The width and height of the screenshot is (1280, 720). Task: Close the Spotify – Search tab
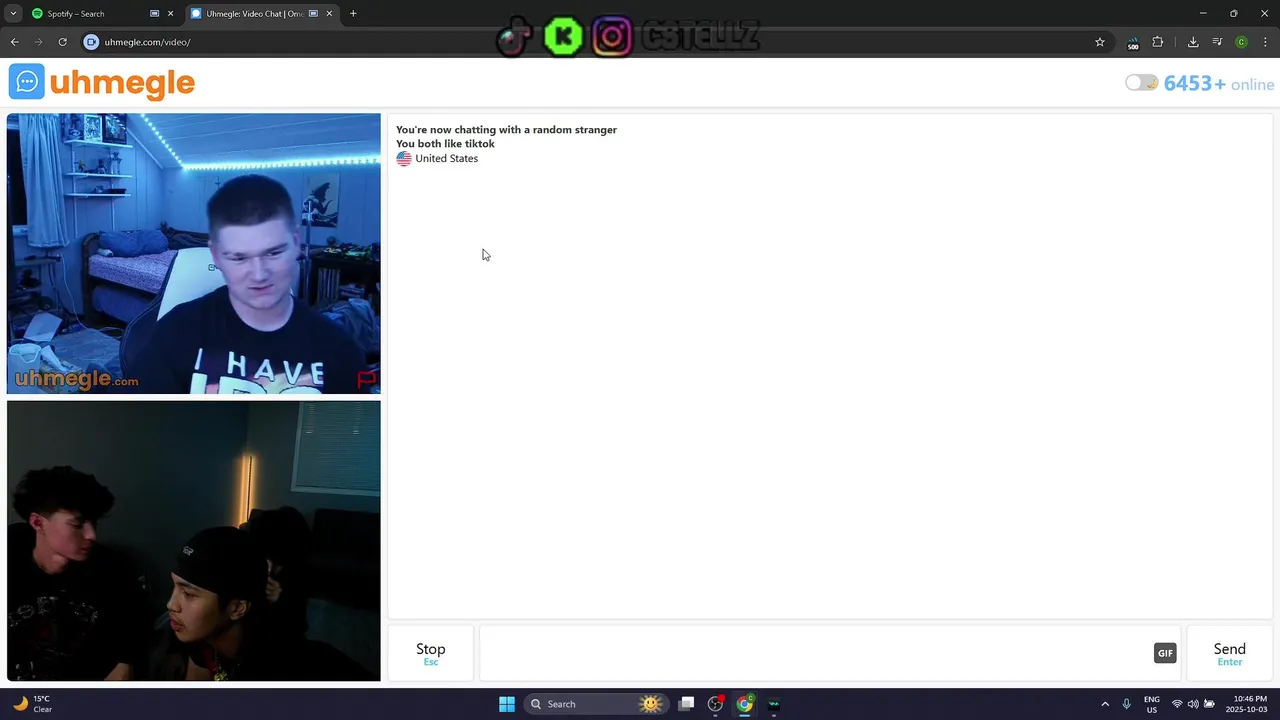pyautogui.click(x=170, y=14)
